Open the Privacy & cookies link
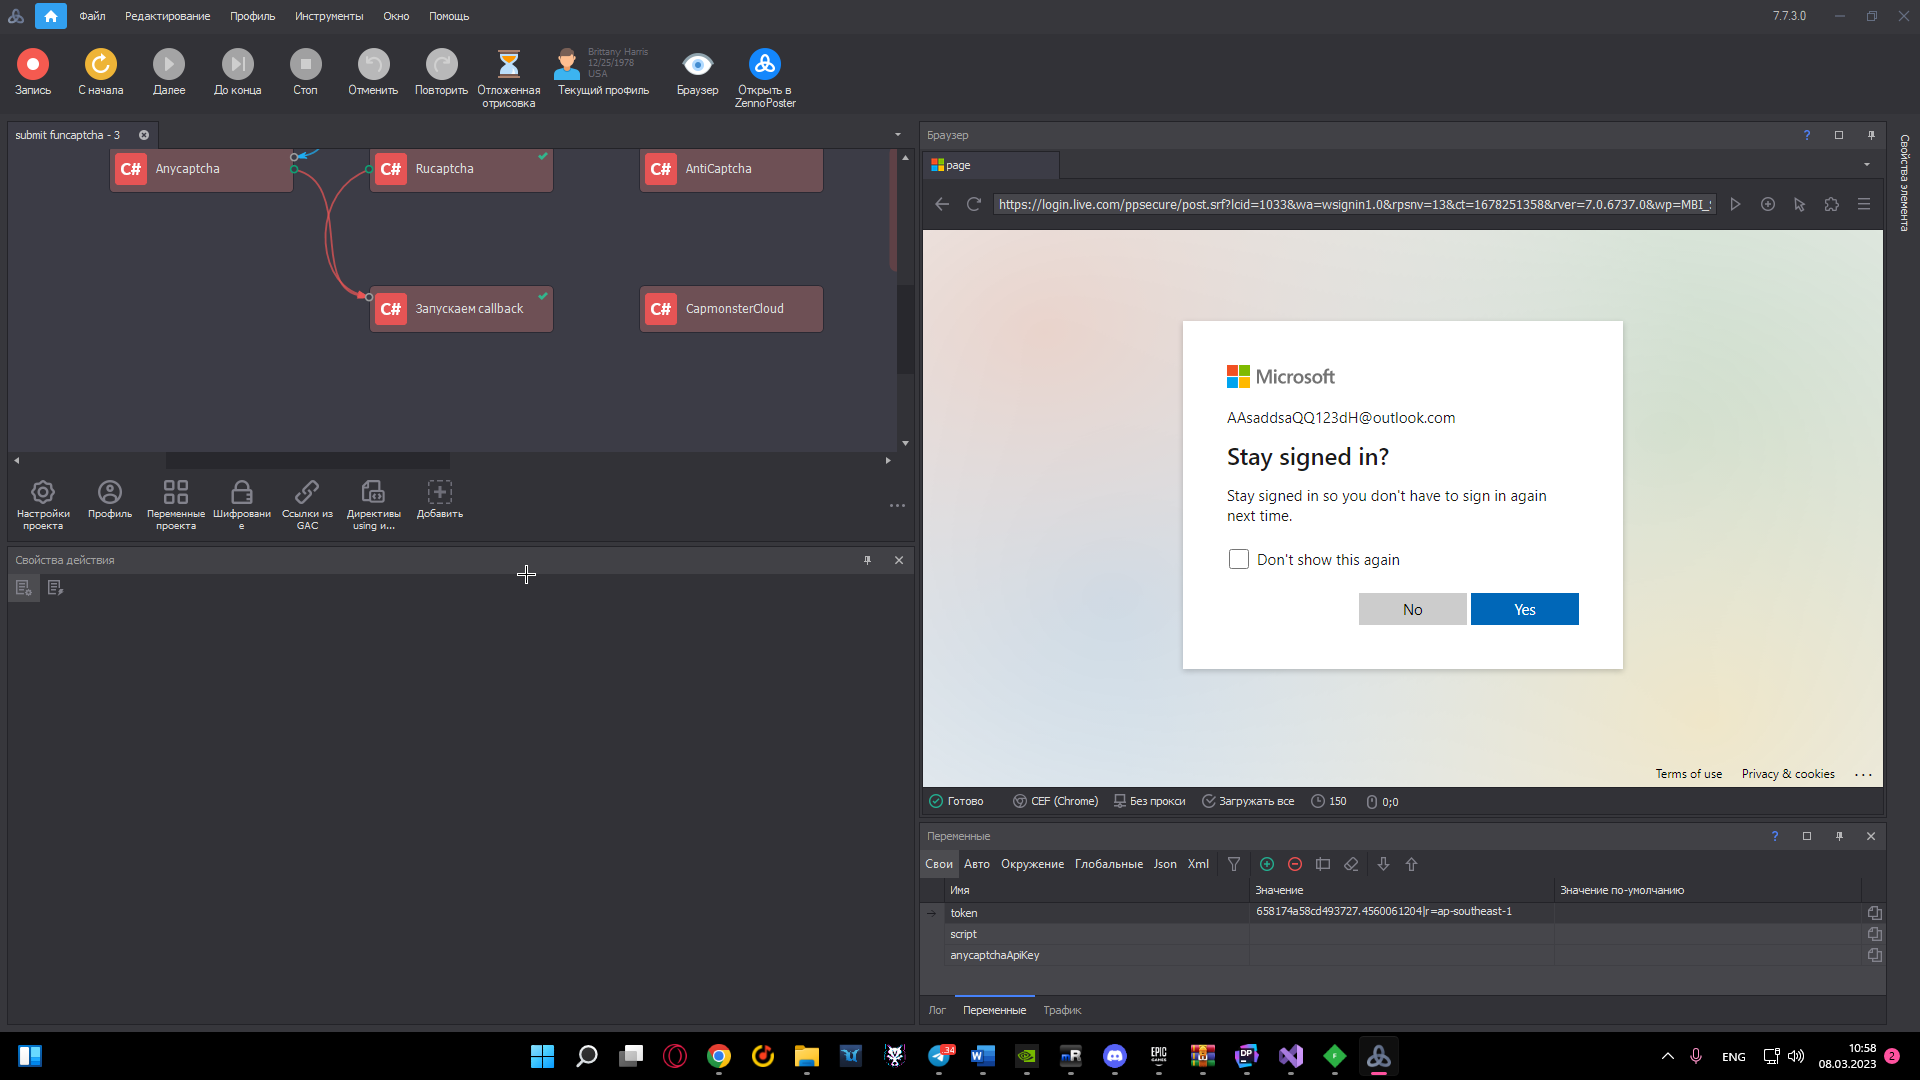1920x1080 pixels. (1787, 774)
